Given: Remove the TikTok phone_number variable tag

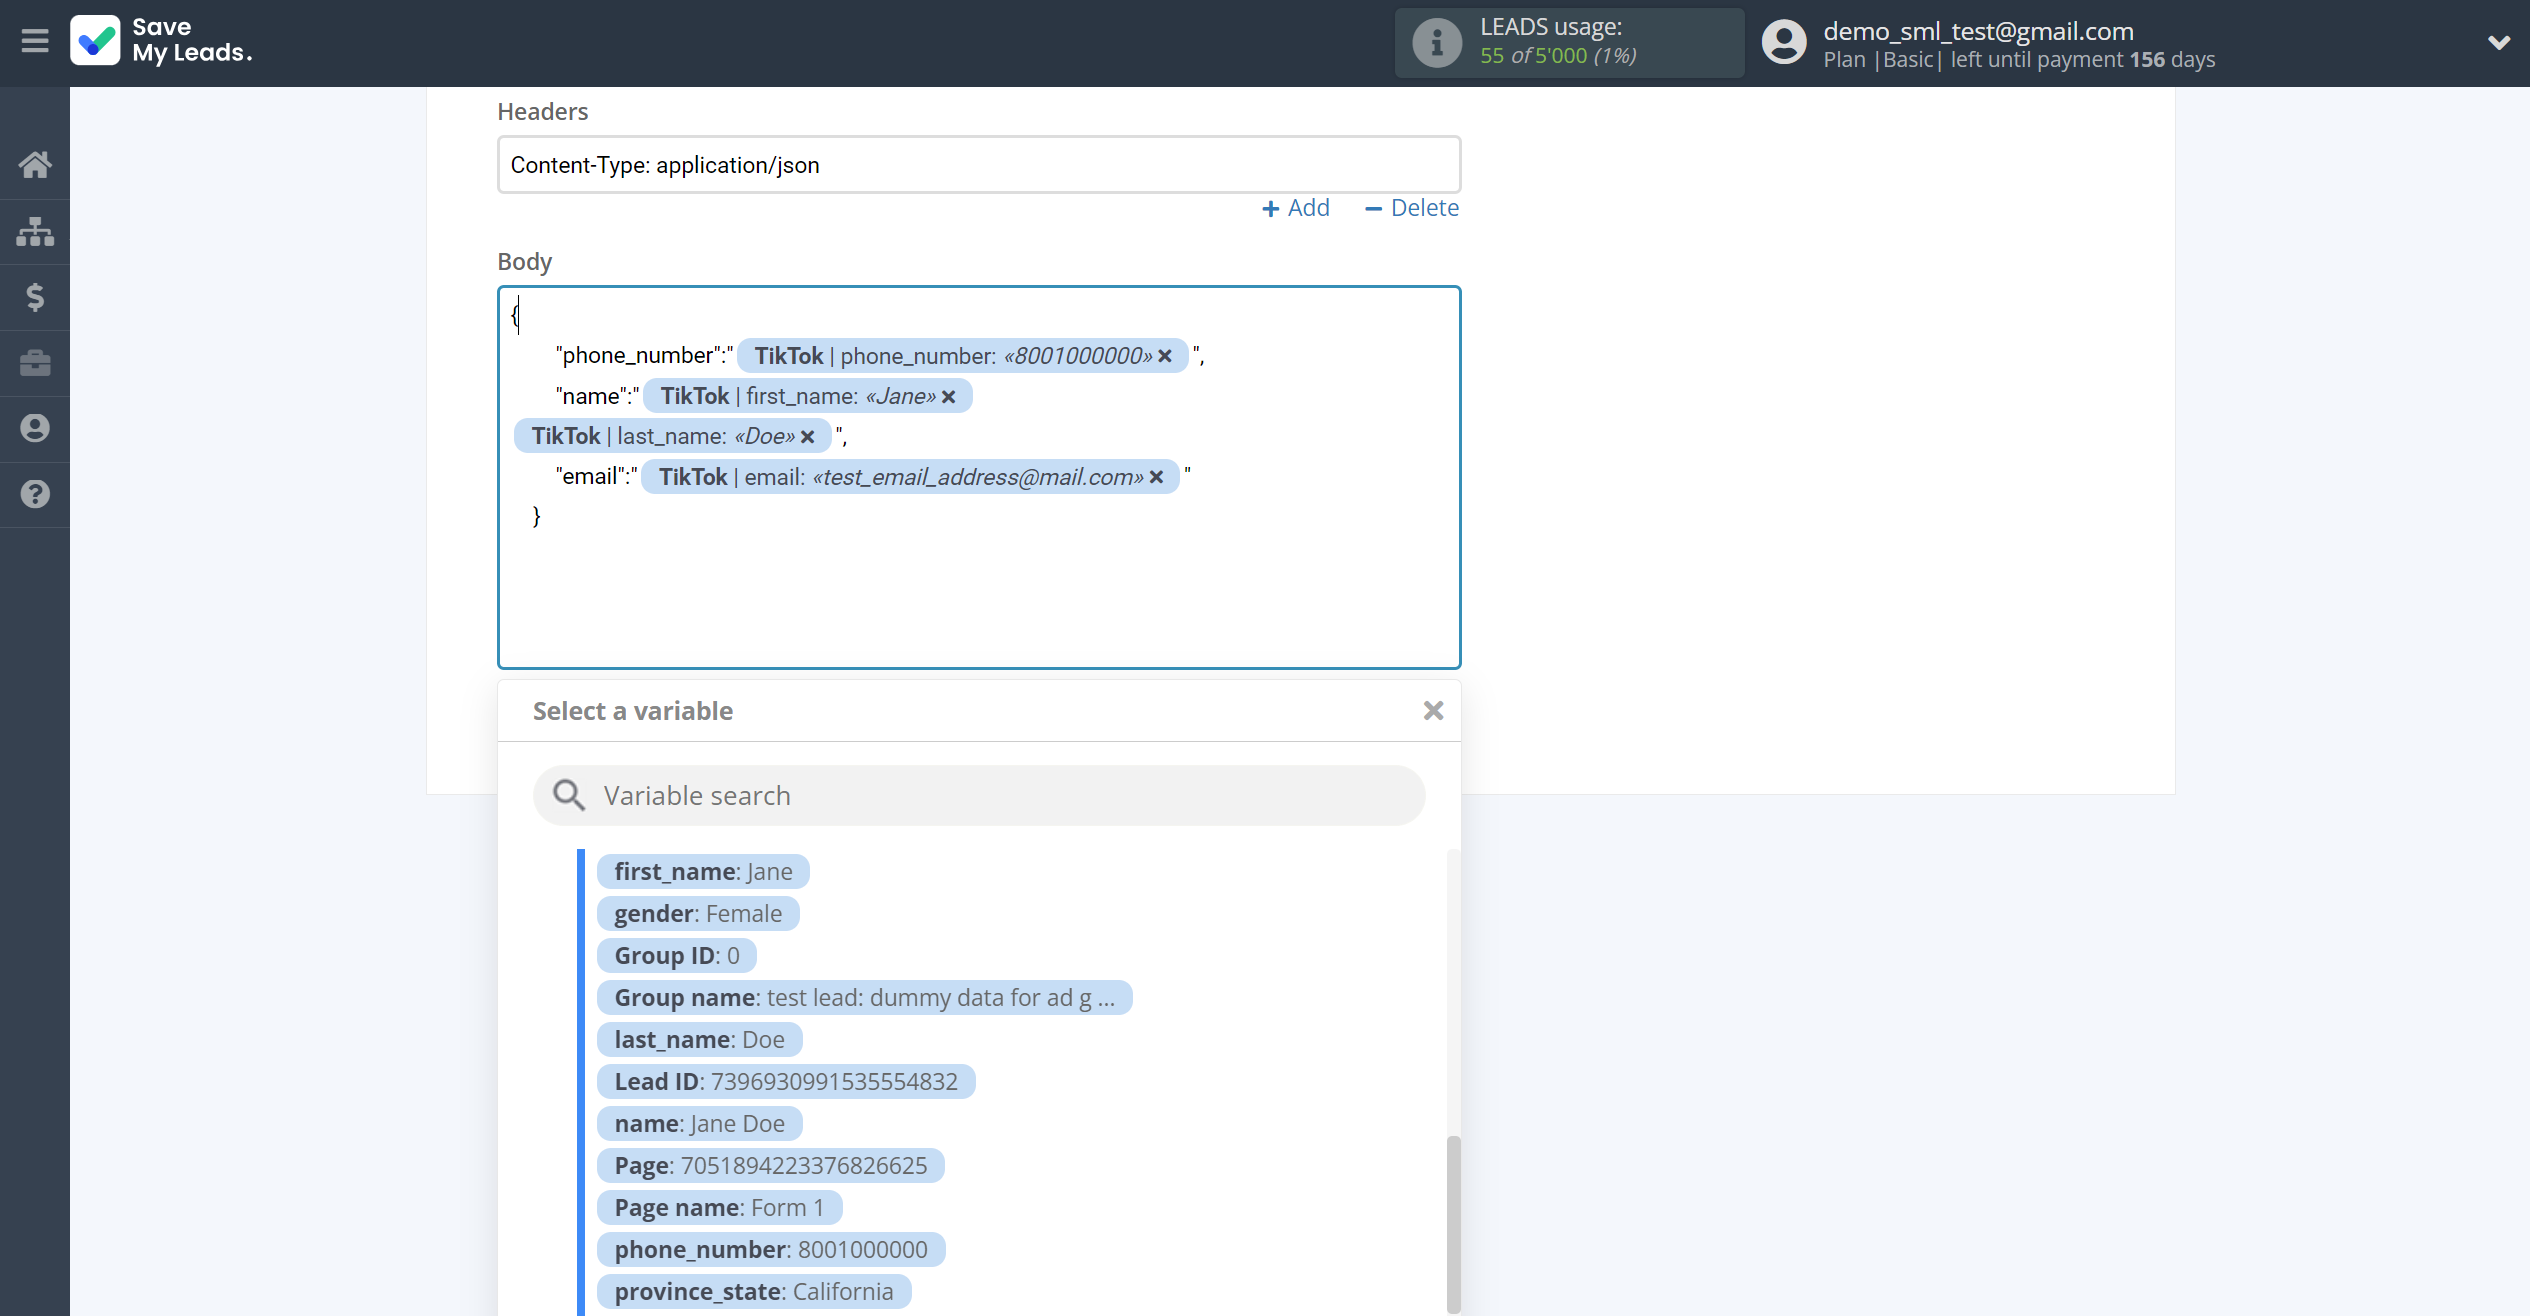Looking at the screenshot, I should [x=1165, y=356].
